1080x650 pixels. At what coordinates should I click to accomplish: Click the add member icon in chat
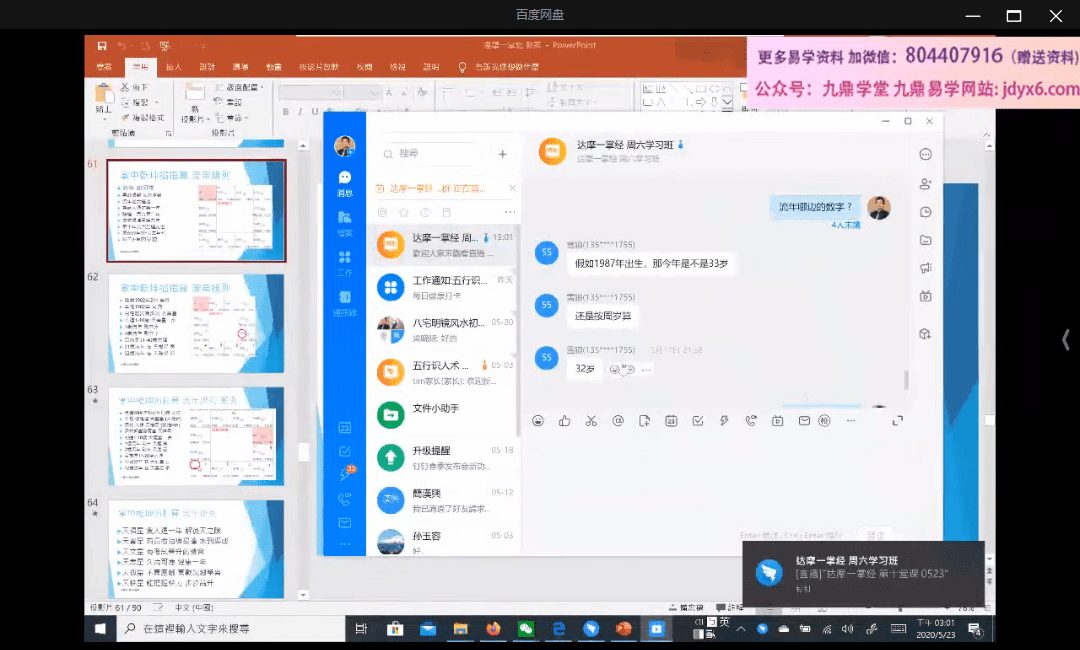tap(926, 183)
